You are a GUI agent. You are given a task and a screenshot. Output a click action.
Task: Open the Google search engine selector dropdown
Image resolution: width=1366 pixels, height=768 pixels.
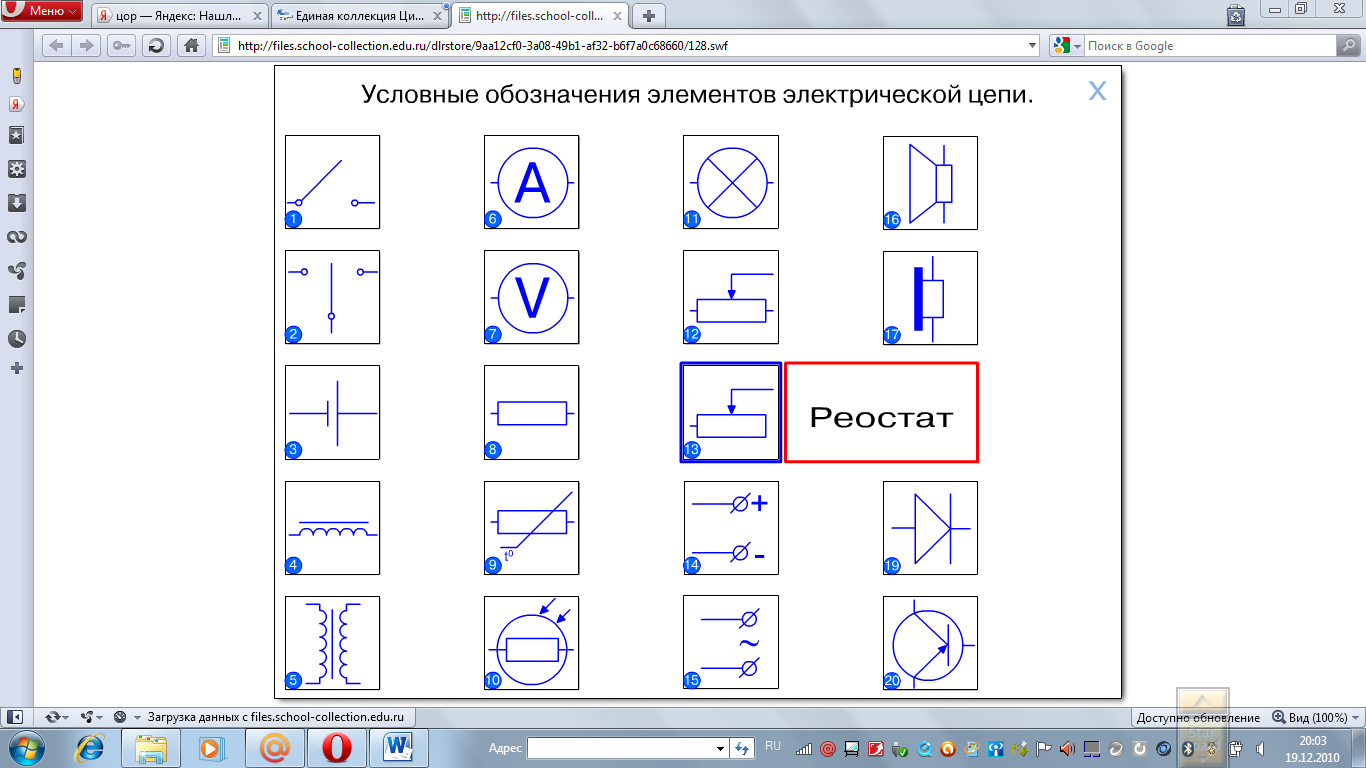coord(1066,45)
